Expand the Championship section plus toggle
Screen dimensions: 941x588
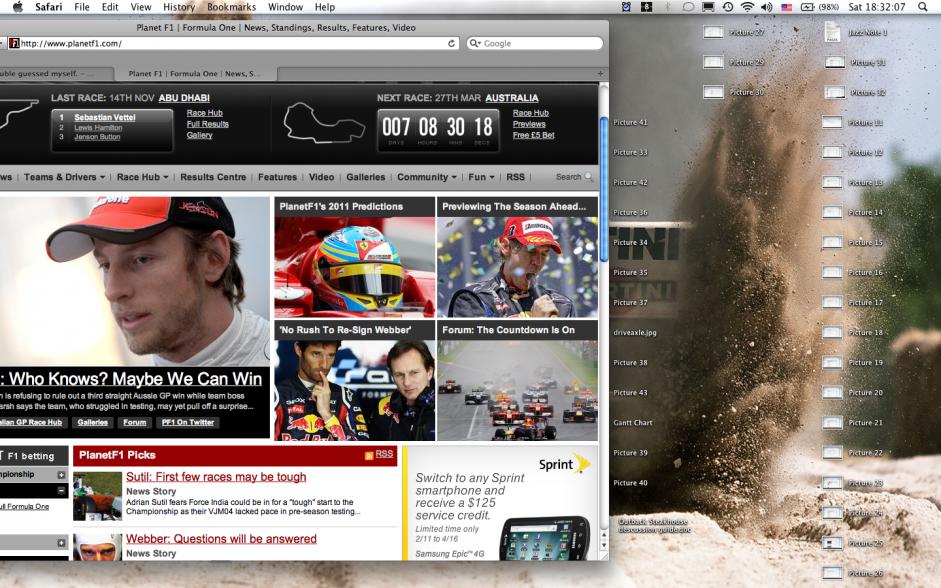(x=61, y=475)
